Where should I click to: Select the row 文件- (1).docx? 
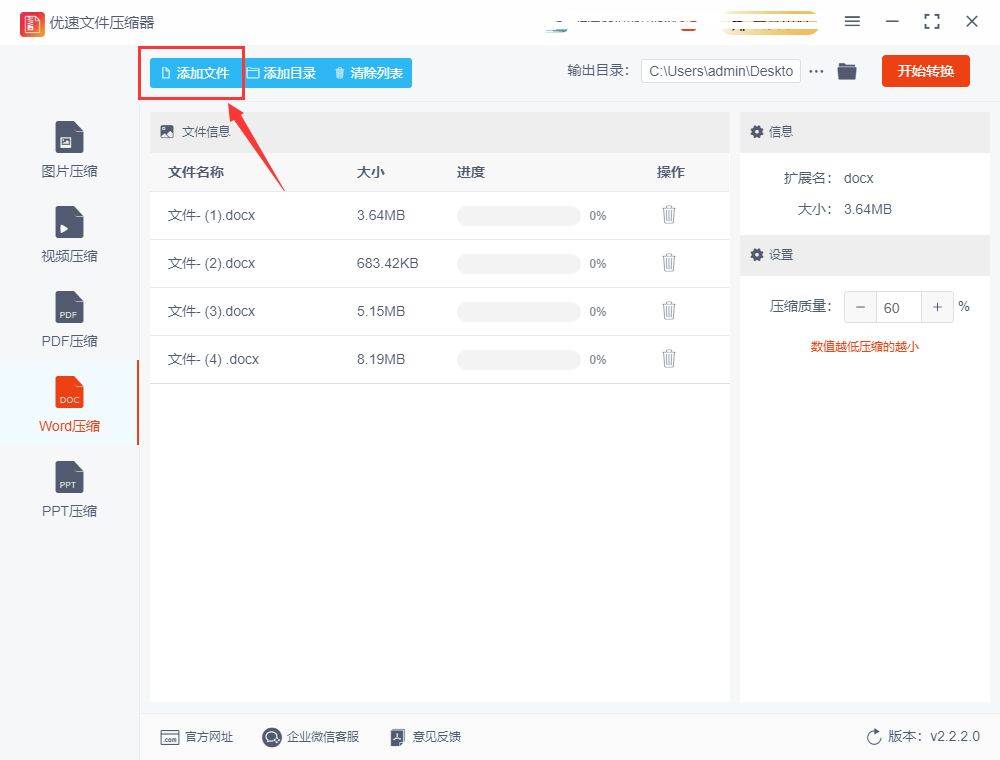point(439,216)
